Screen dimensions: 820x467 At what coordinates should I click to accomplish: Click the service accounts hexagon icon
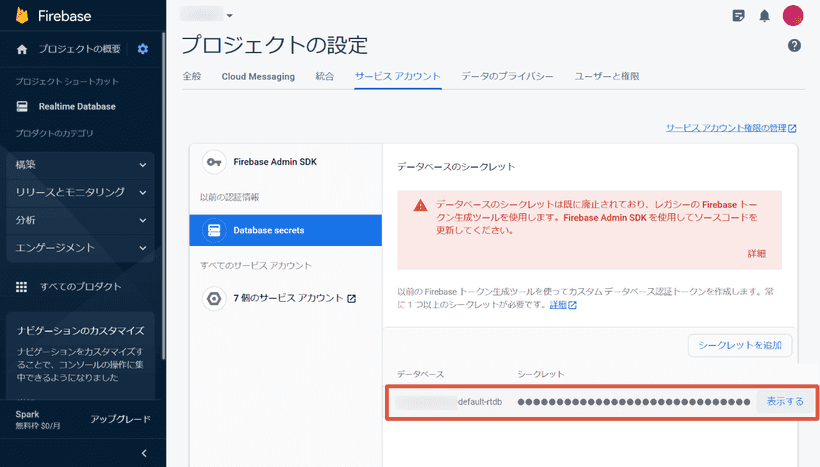click(x=214, y=299)
